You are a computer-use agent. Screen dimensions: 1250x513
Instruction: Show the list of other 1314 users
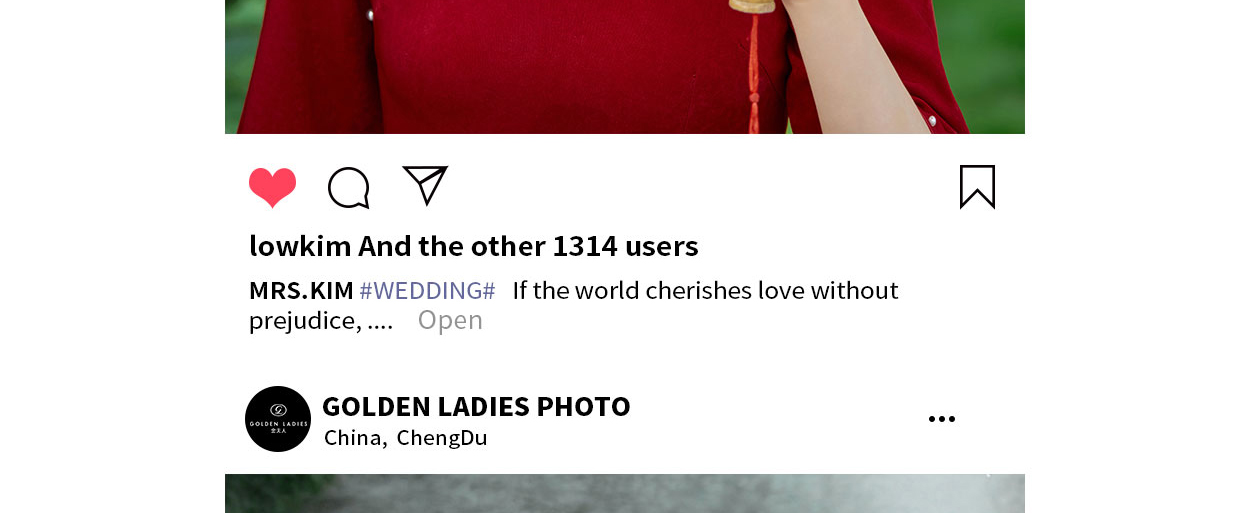tap(529, 246)
